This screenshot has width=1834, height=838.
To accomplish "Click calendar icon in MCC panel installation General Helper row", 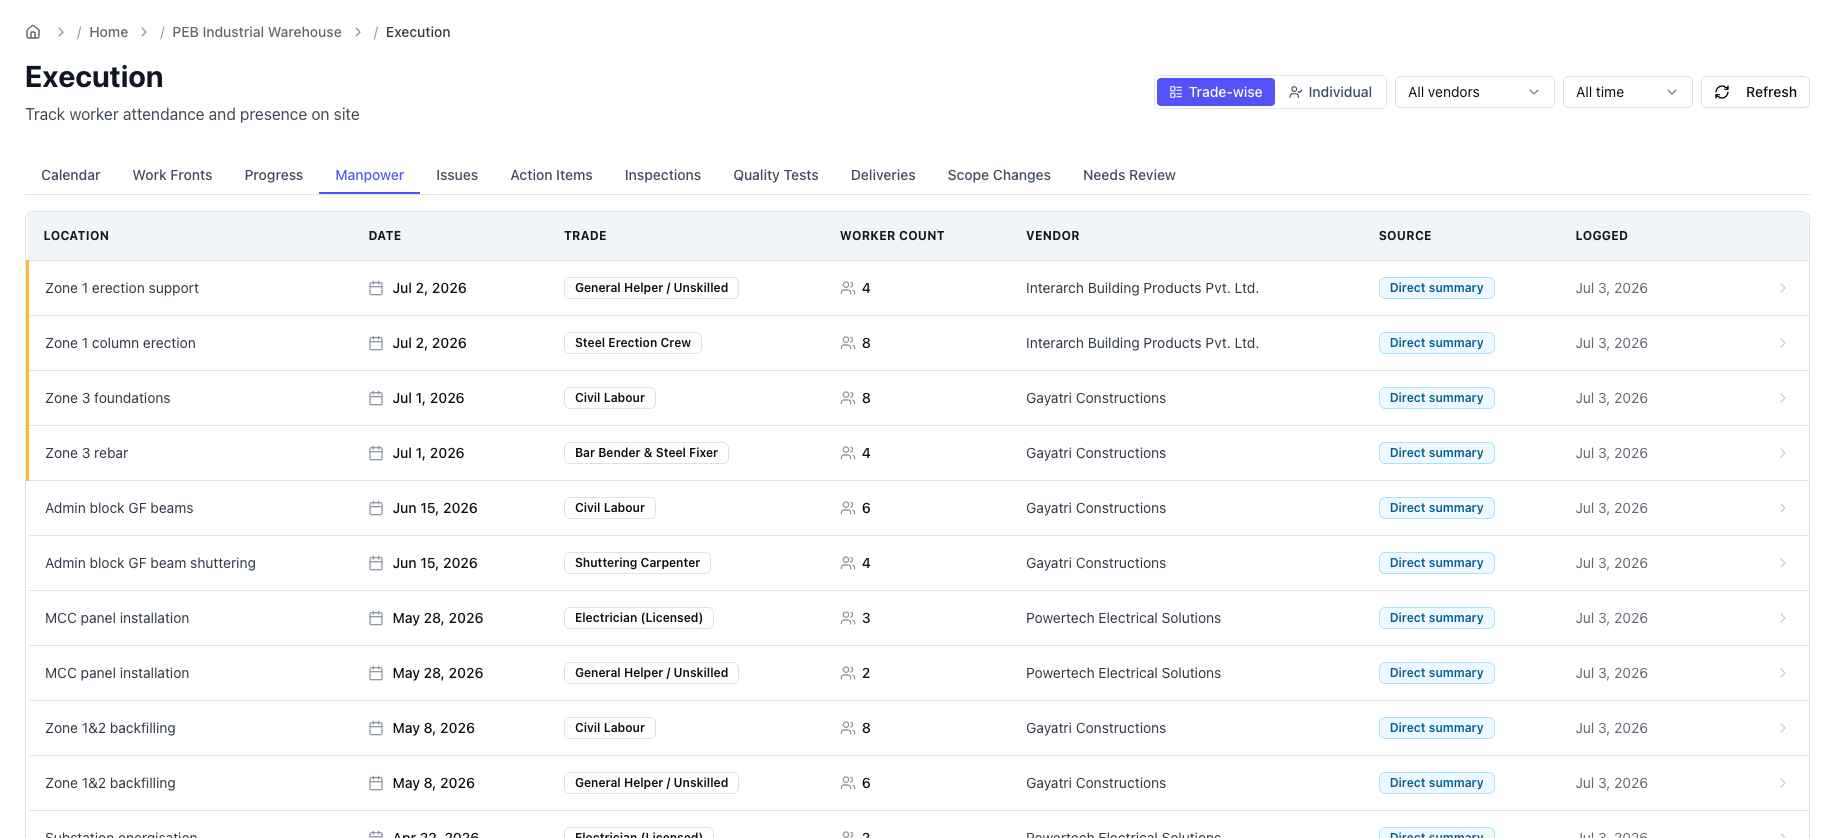I will 376,673.
